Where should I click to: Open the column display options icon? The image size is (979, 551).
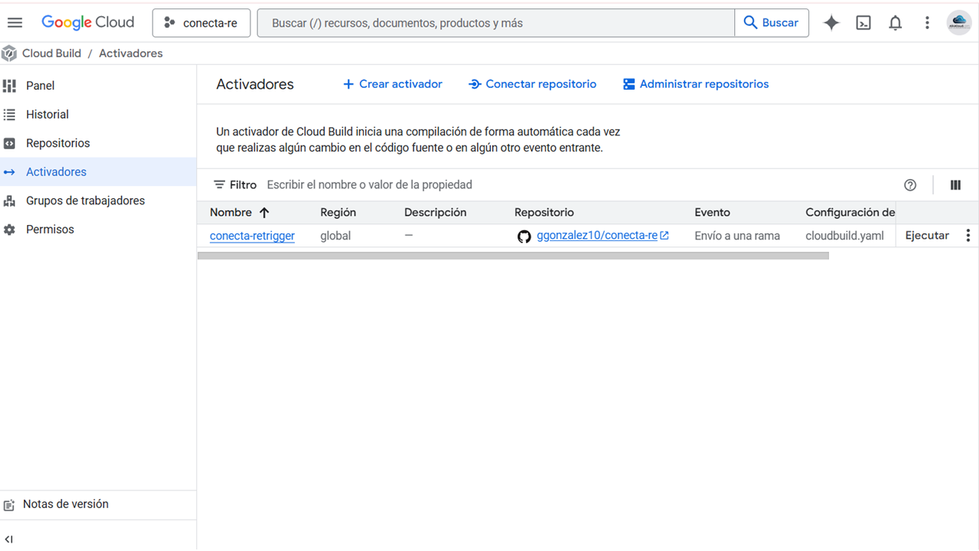tap(955, 185)
